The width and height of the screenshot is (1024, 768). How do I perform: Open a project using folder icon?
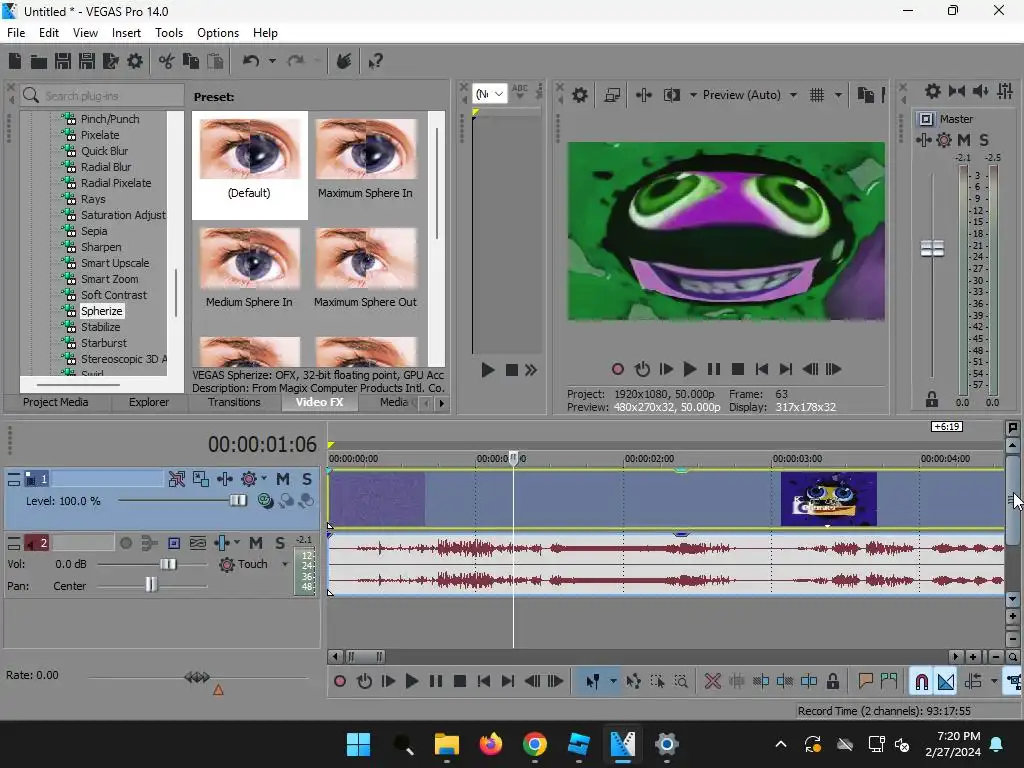click(x=39, y=61)
